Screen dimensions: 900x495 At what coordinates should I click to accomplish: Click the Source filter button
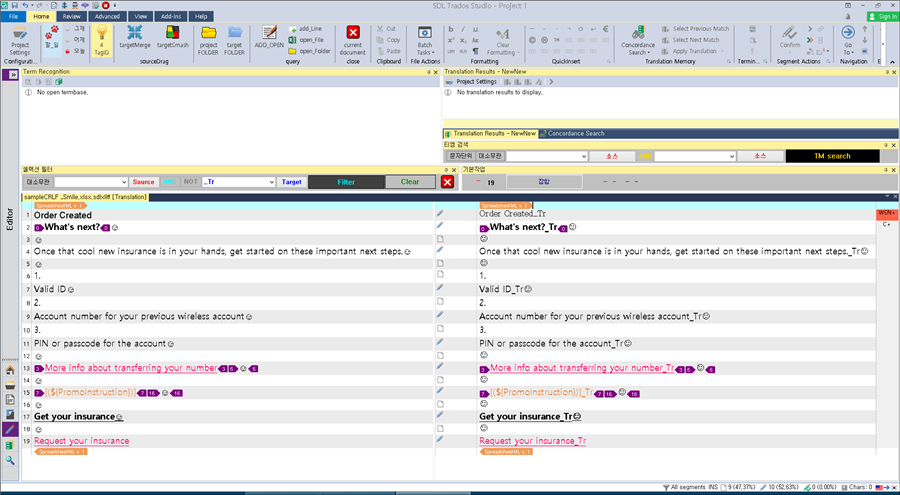click(143, 181)
